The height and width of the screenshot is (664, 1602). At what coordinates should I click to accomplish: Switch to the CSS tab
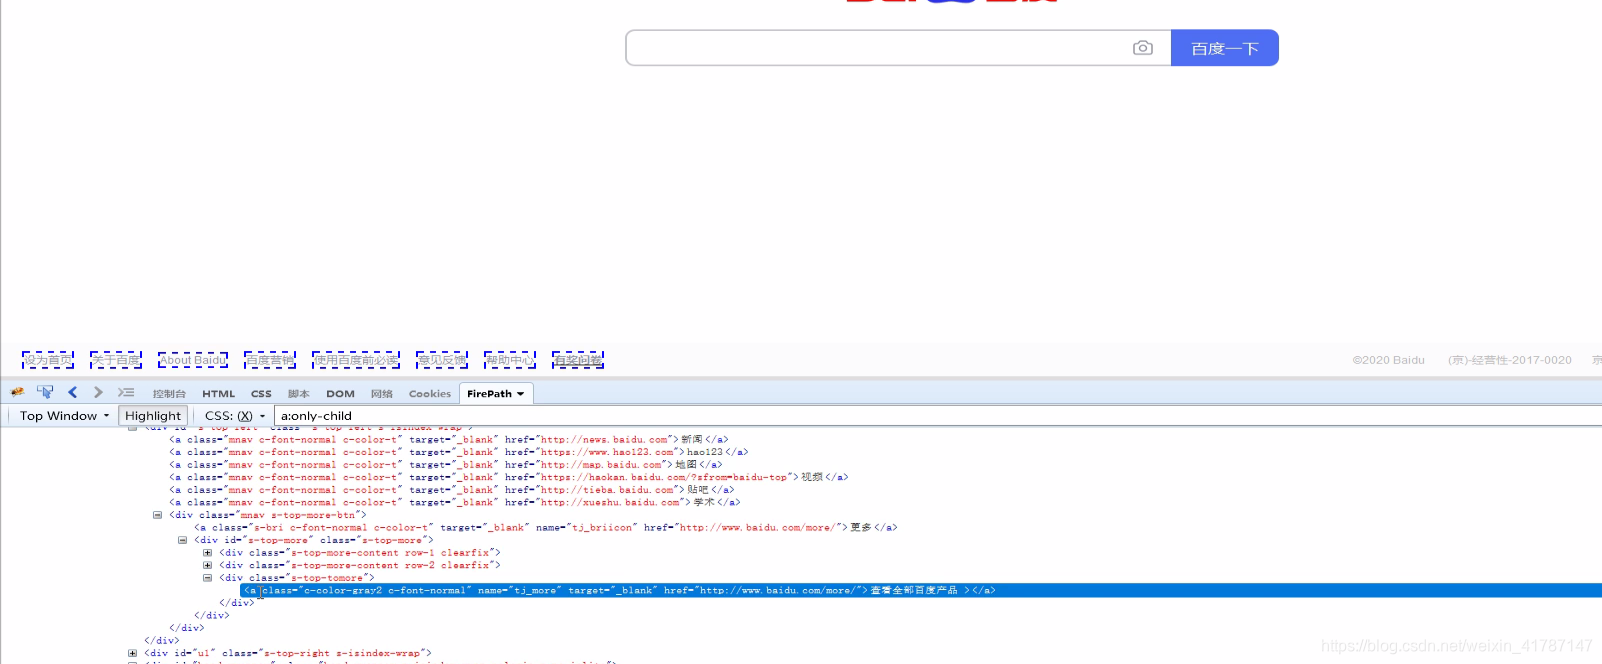(x=261, y=394)
